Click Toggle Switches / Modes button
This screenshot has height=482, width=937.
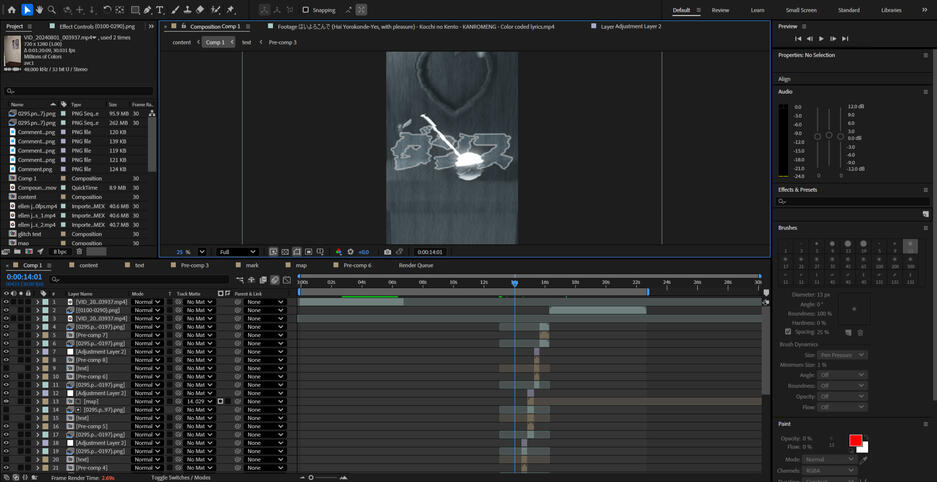(180, 478)
